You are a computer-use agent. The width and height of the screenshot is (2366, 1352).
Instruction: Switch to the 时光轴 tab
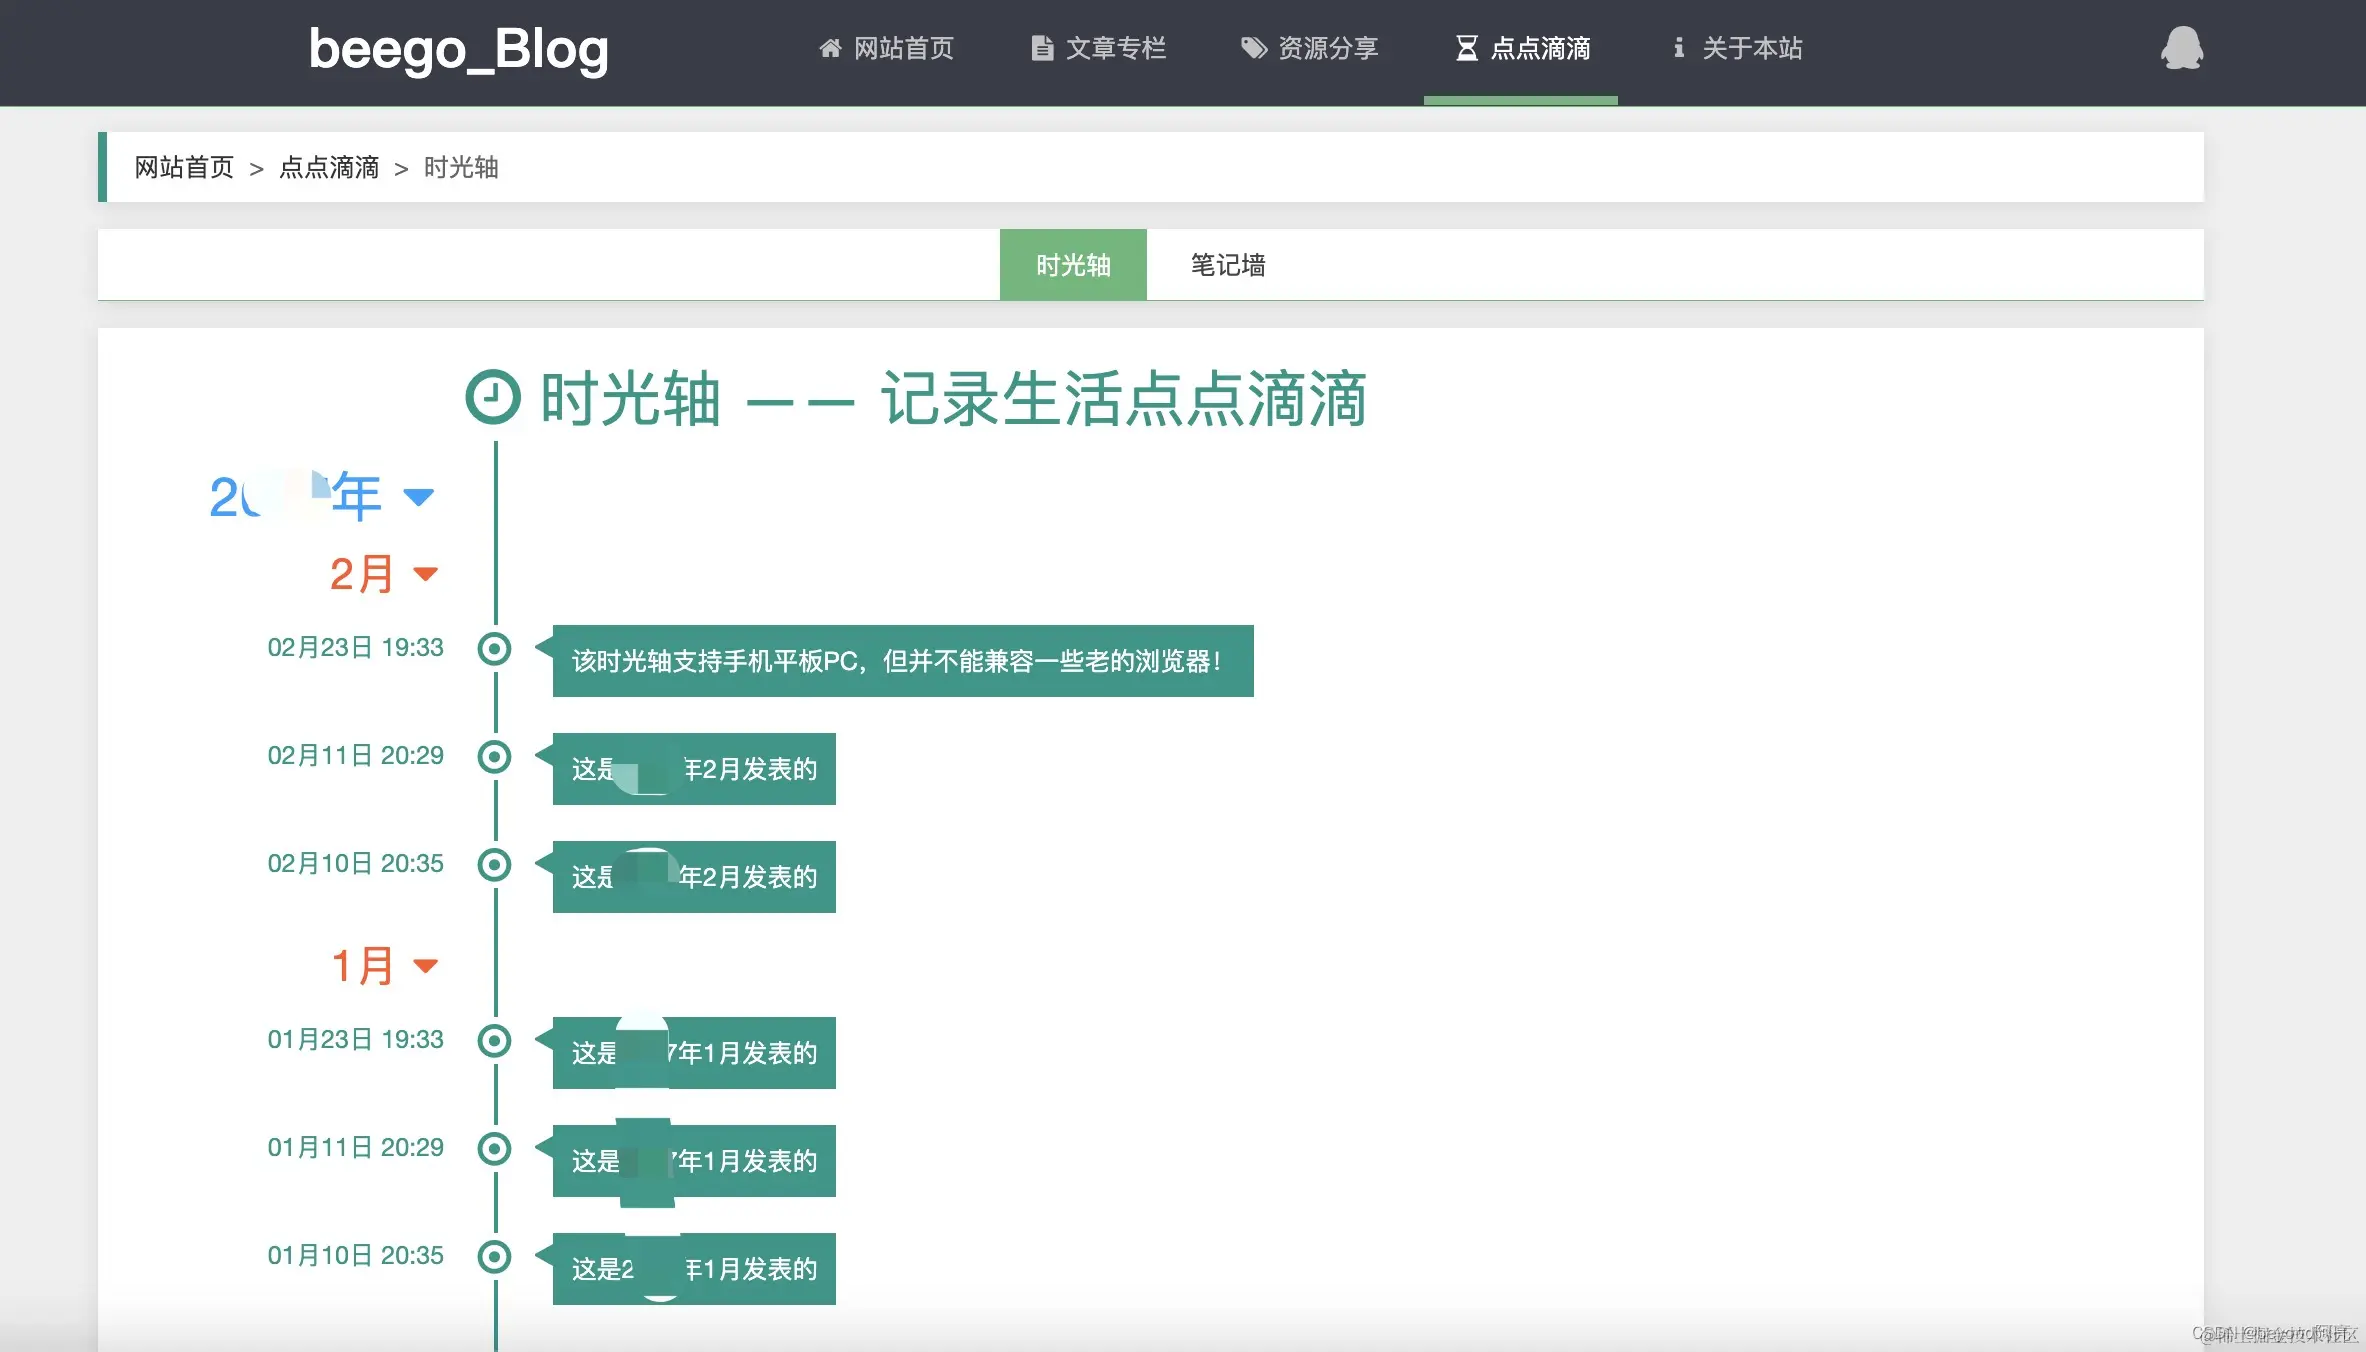(x=1073, y=265)
